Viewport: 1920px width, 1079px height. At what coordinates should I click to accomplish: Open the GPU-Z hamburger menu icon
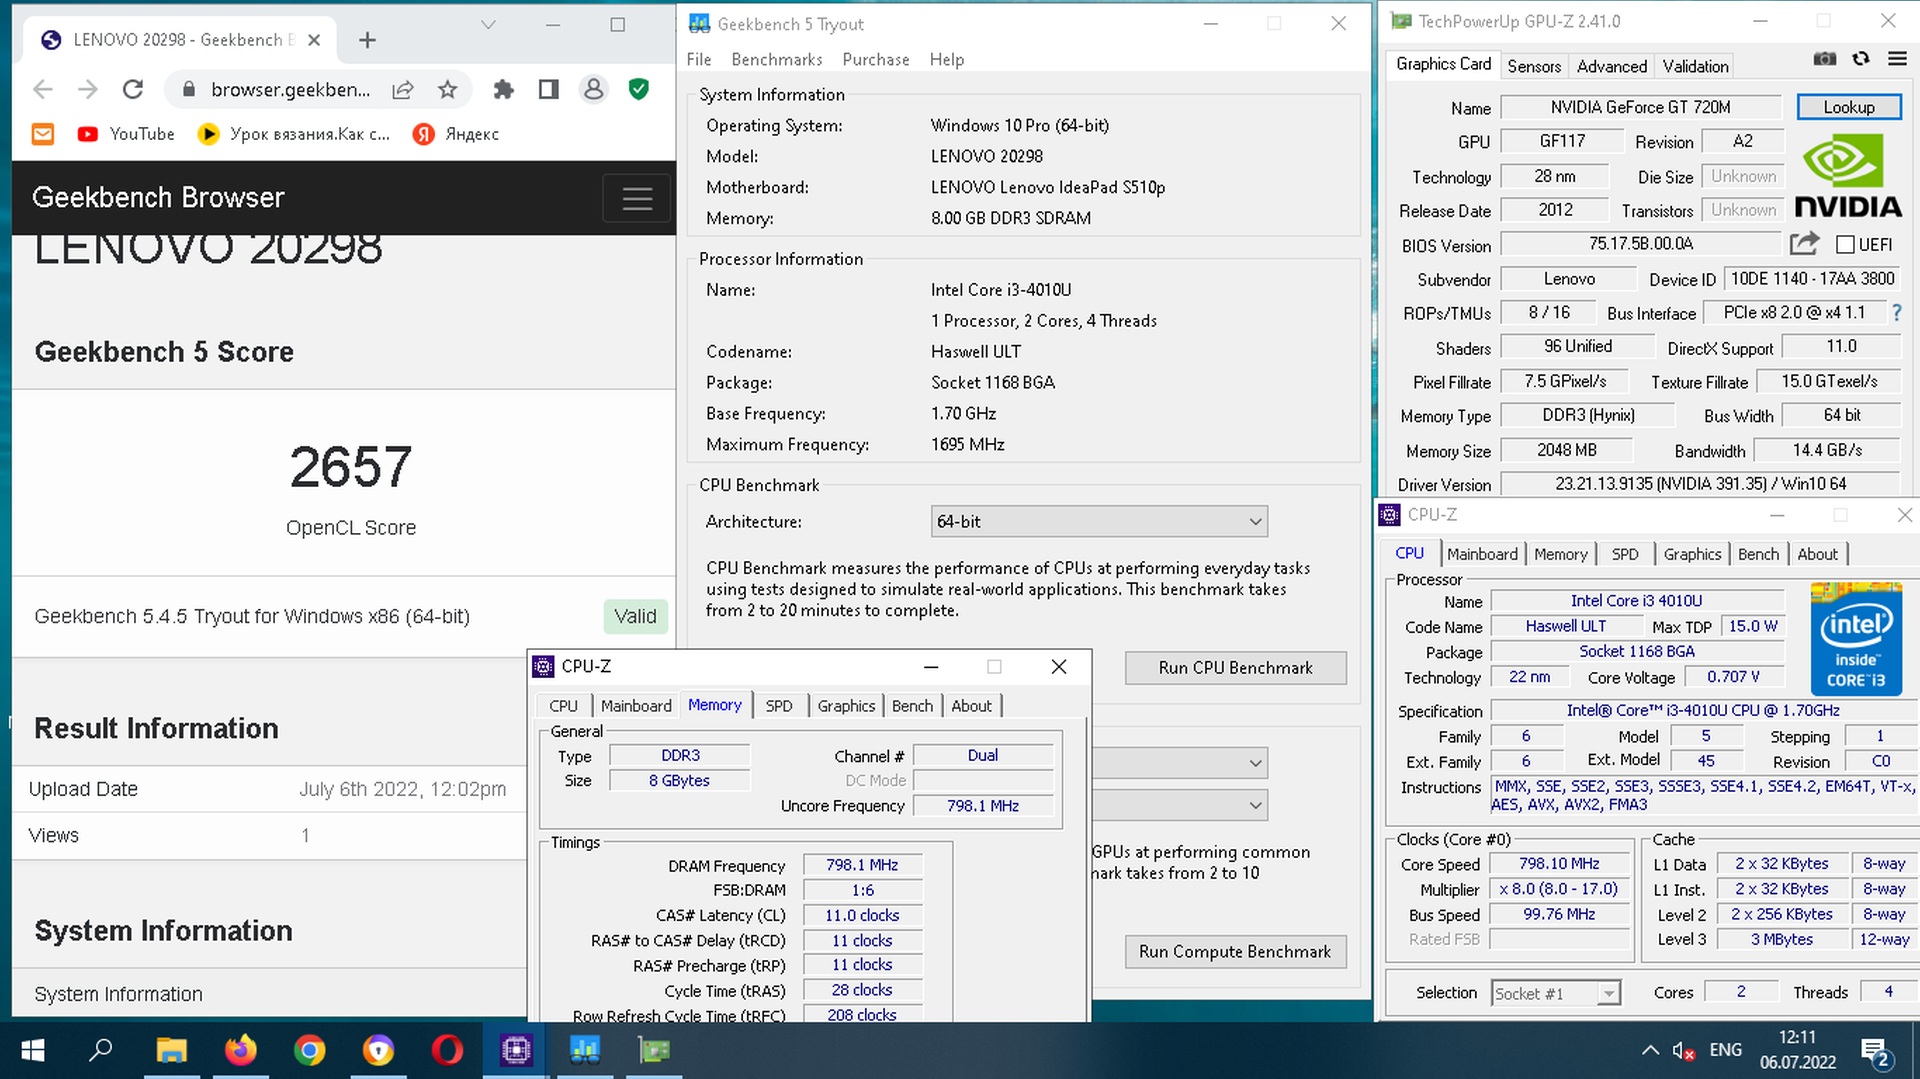[1897, 59]
